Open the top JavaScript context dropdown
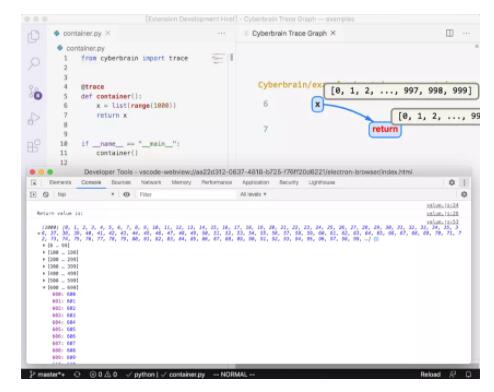 pyautogui.click(x=86, y=194)
